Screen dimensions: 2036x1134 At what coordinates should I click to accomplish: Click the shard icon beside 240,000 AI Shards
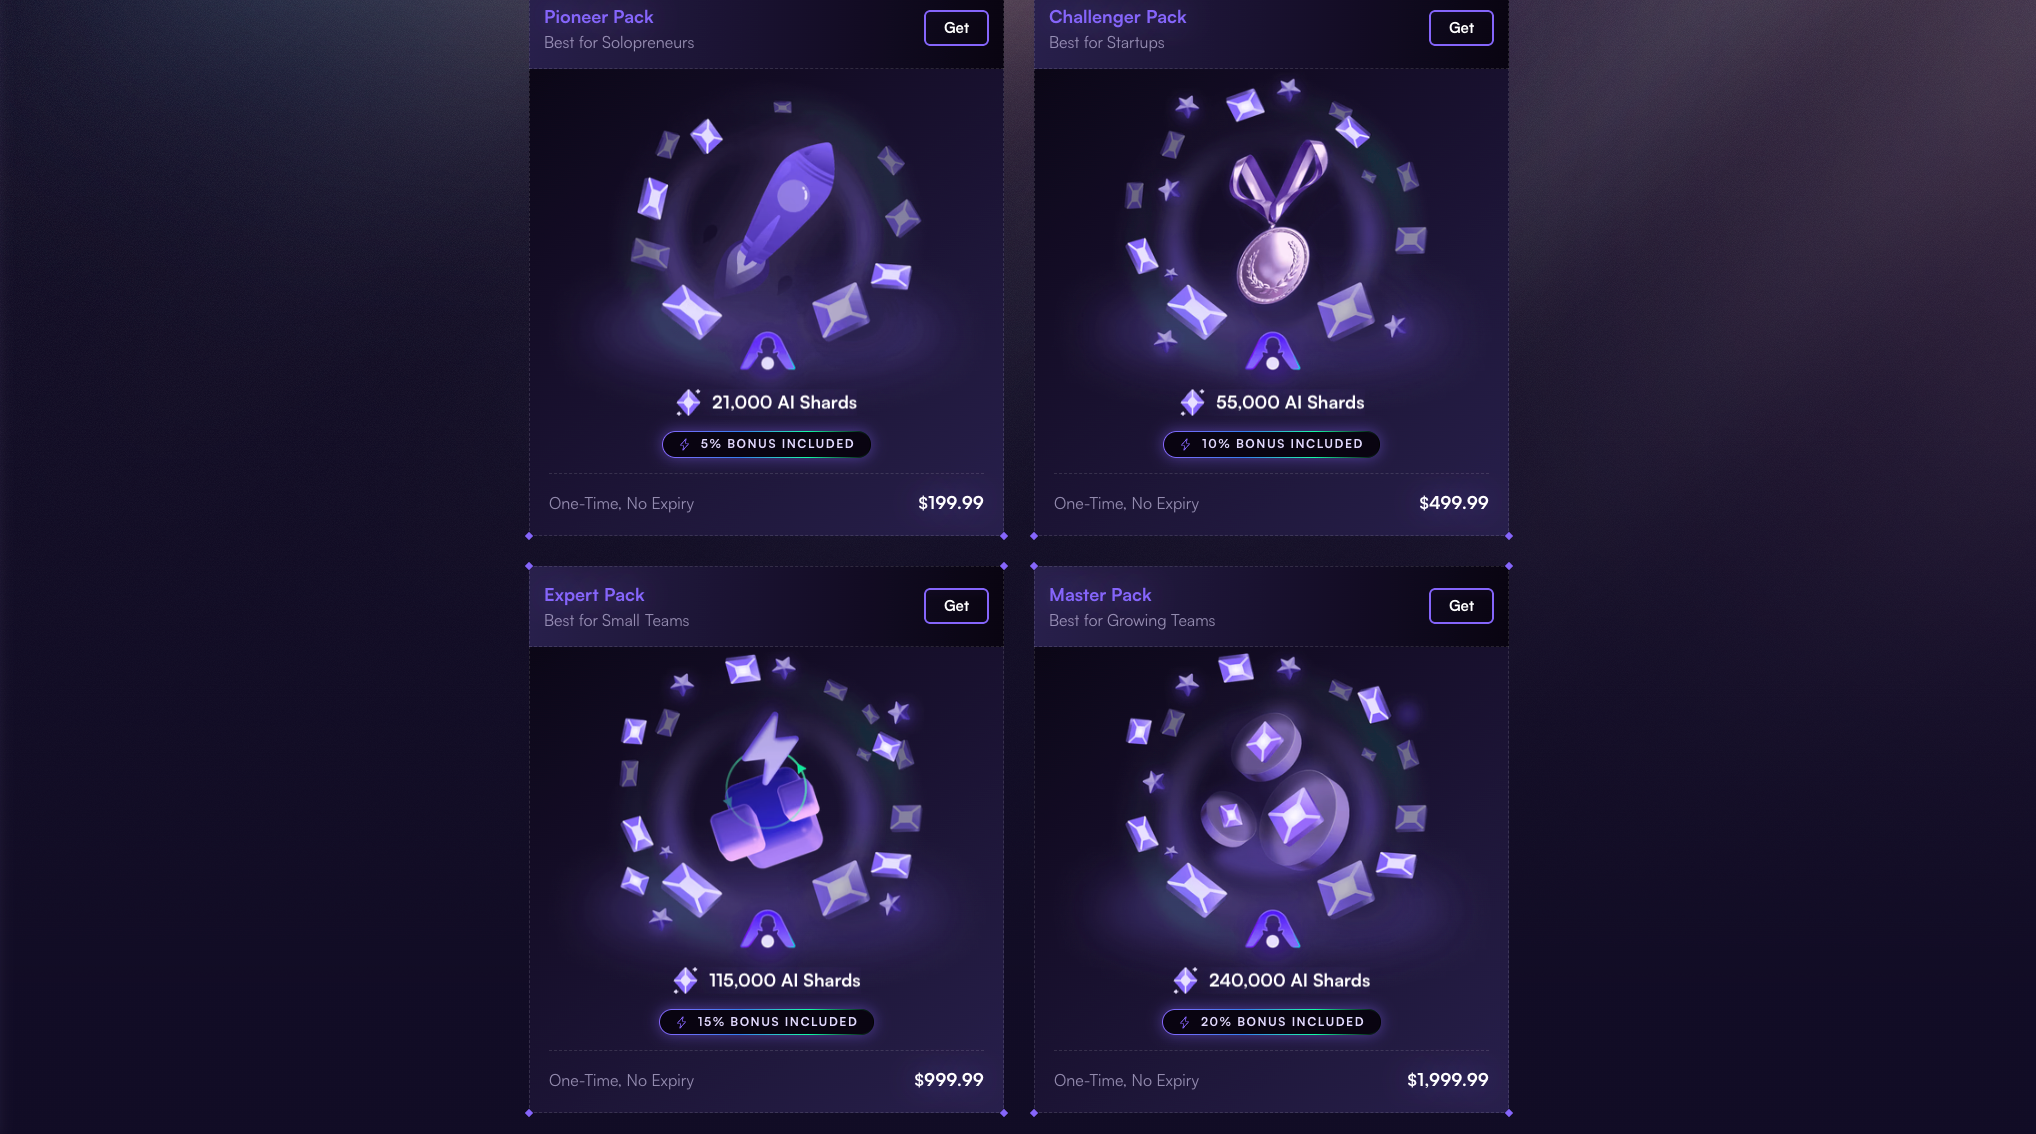[1185, 981]
